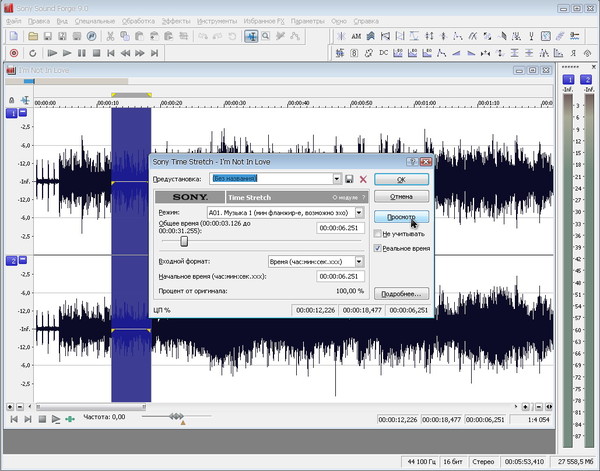Select the Edit tool in the toolbar

pos(251,36)
